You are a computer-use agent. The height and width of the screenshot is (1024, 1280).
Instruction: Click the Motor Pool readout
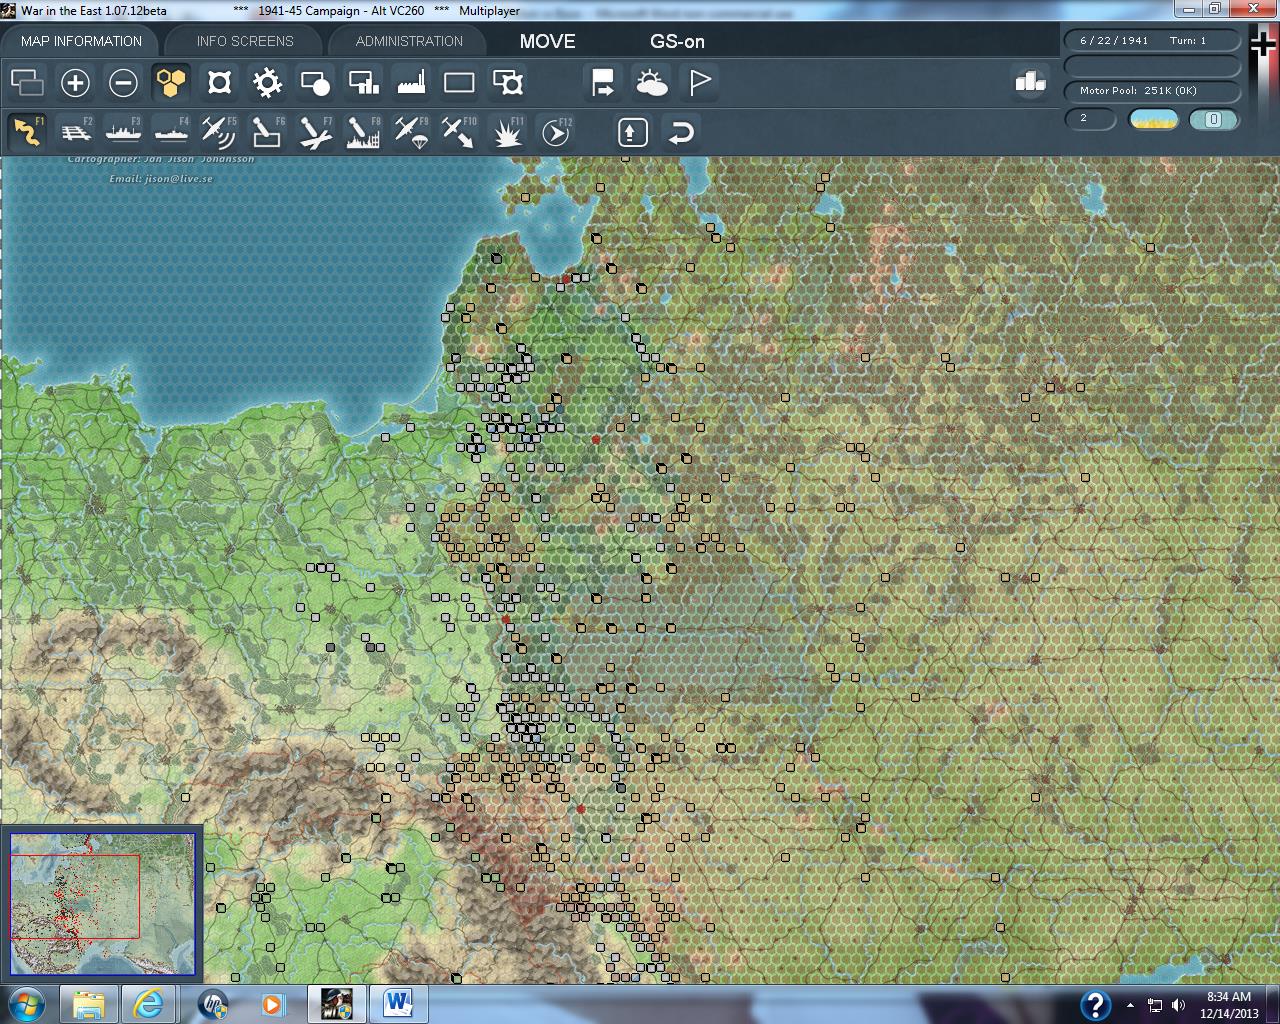[1152, 91]
